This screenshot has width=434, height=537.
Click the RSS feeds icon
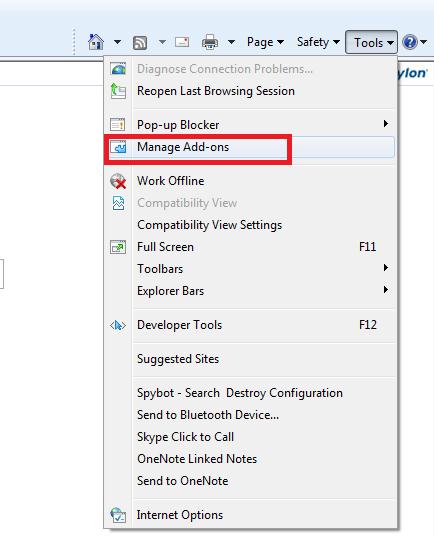140,43
